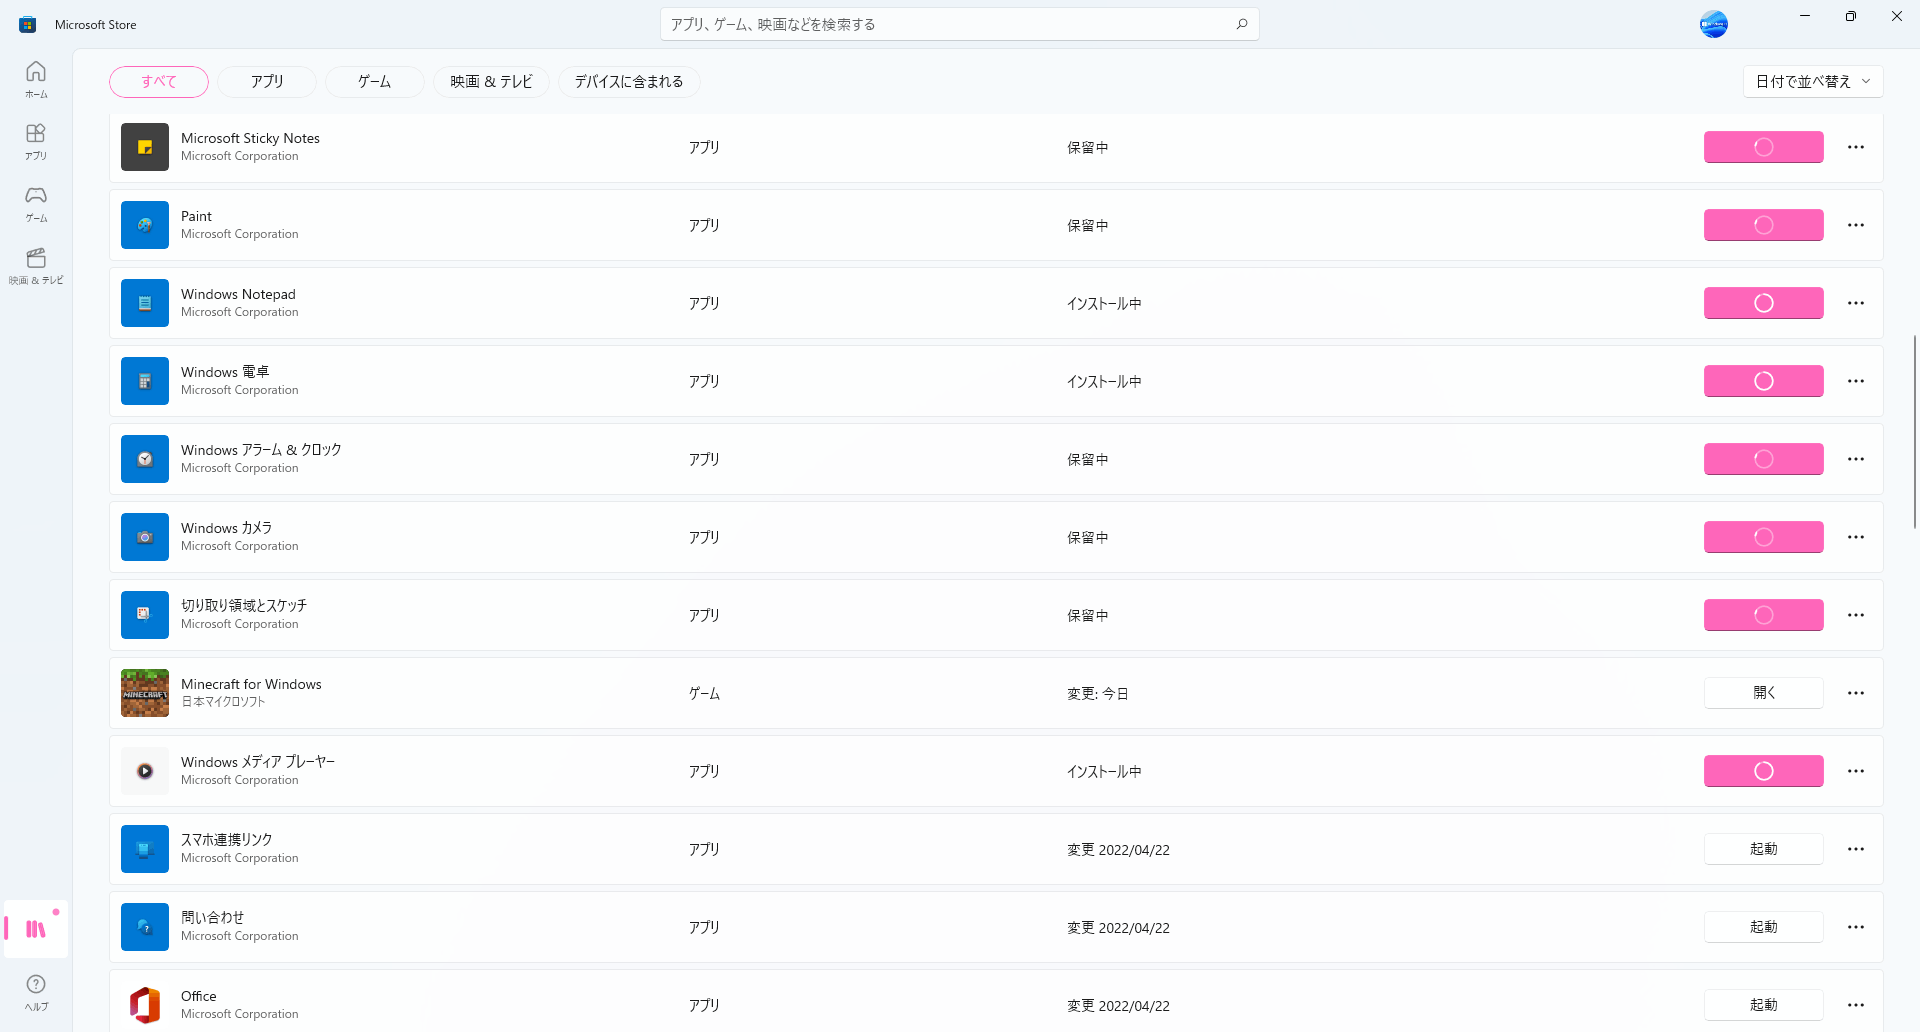This screenshot has height=1032, width=1920.
Task: Select the ゲーム filter tab
Action: pos(375,82)
